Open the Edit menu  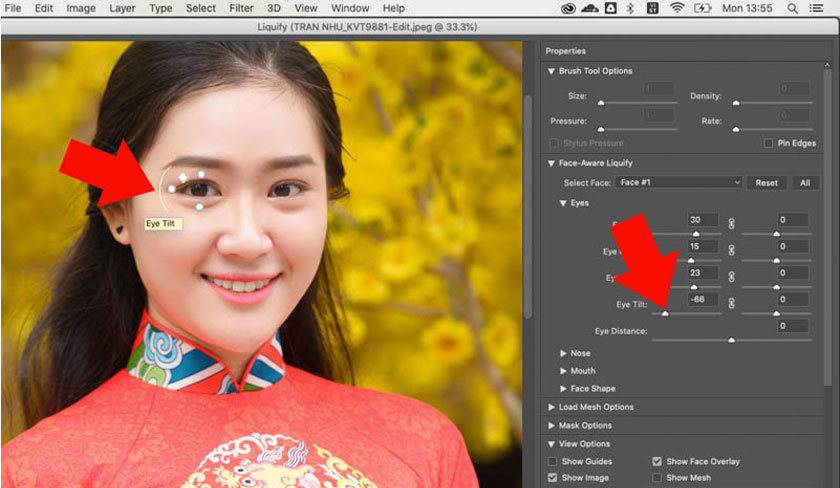pyautogui.click(x=44, y=8)
